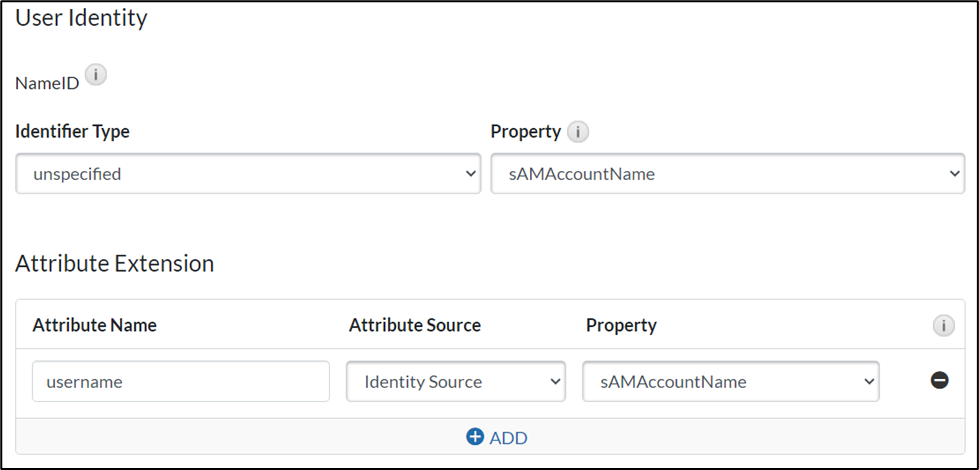Click the username Attribute Name text field
979x470 pixels.
(181, 381)
